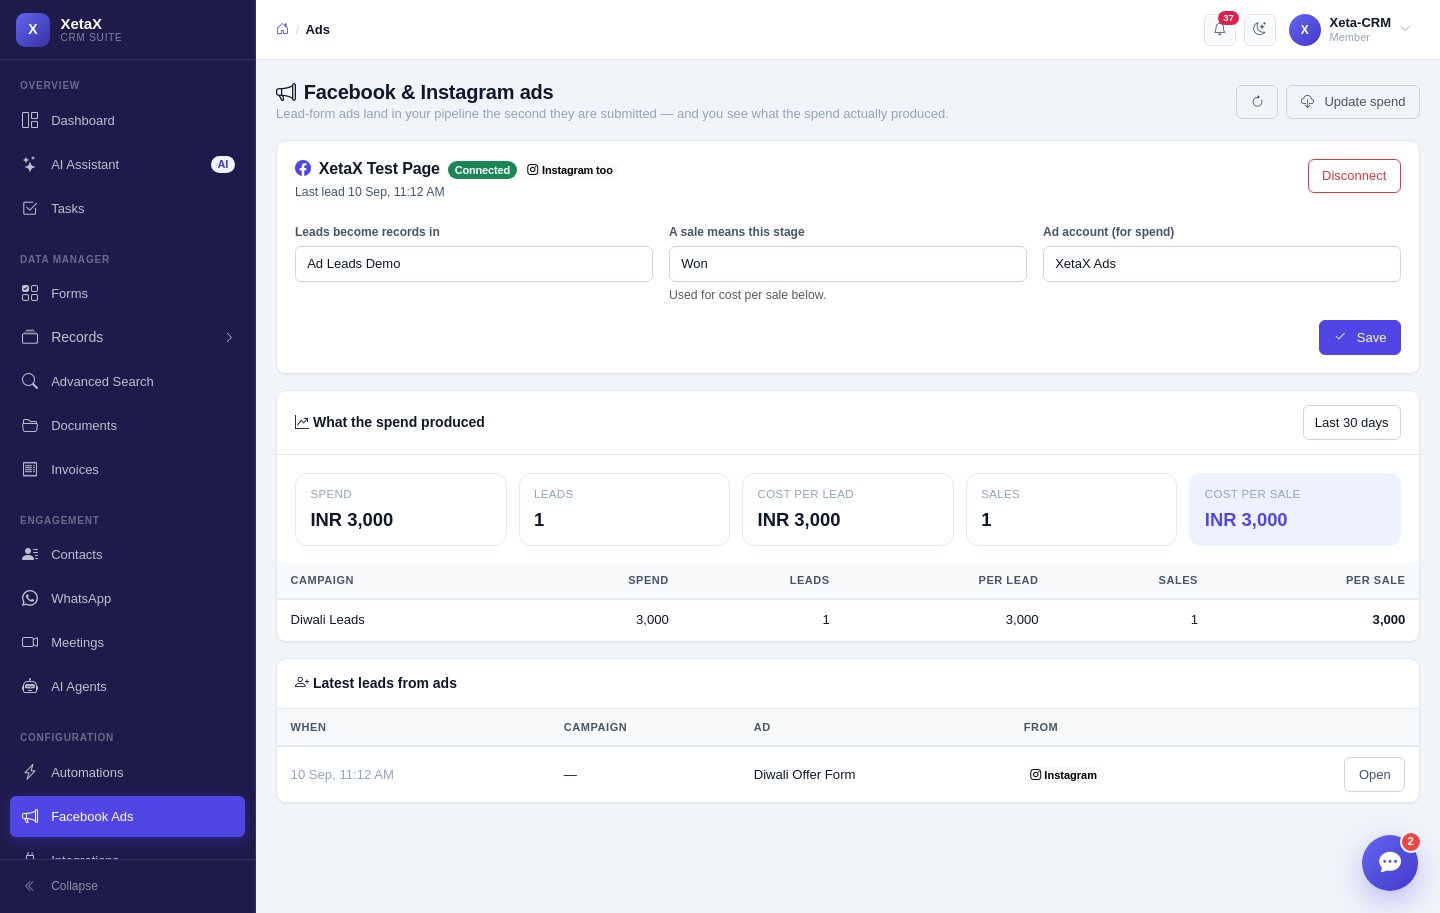Open Advanced Search page

[127, 381]
